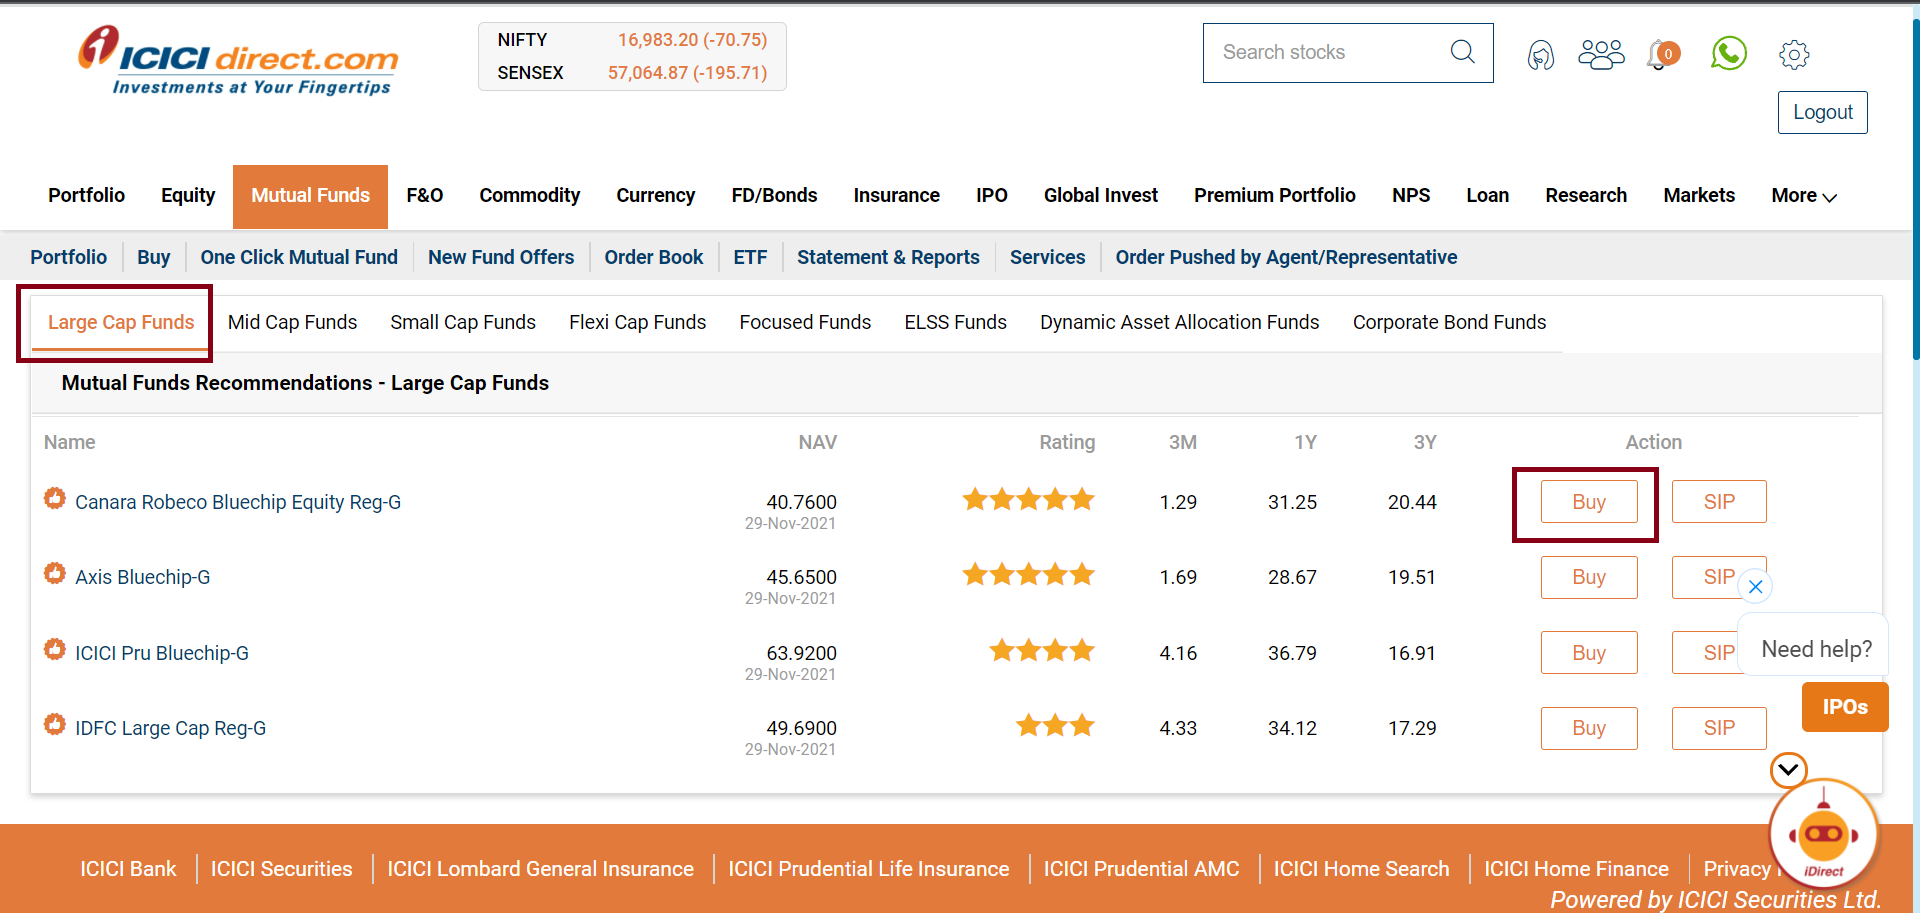
Task: Select the Mutual Funds menu
Action: tap(310, 196)
